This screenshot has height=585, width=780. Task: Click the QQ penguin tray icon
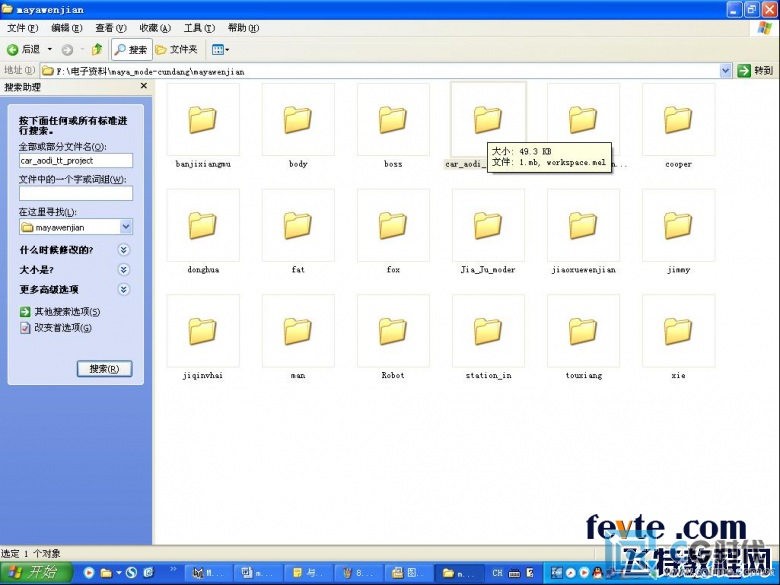(x=598, y=573)
